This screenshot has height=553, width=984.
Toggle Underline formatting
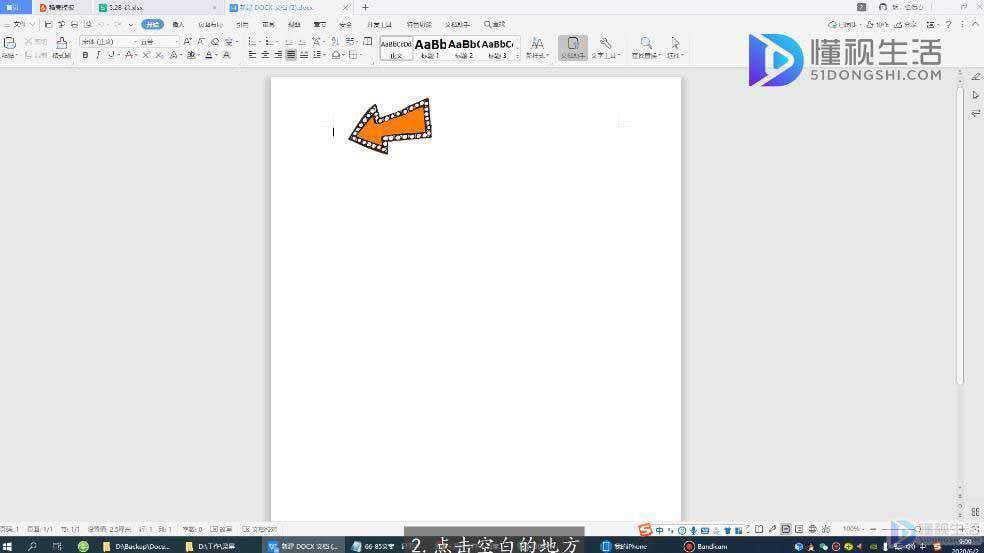point(111,55)
